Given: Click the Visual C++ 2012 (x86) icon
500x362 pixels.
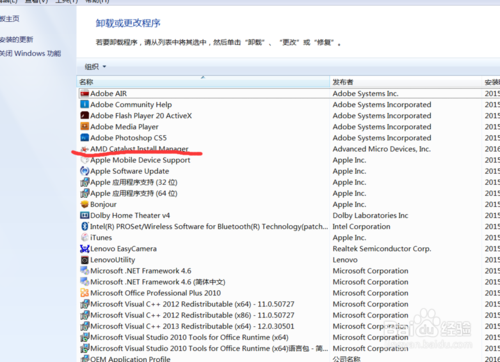Looking at the screenshot, I should tap(85, 315).
